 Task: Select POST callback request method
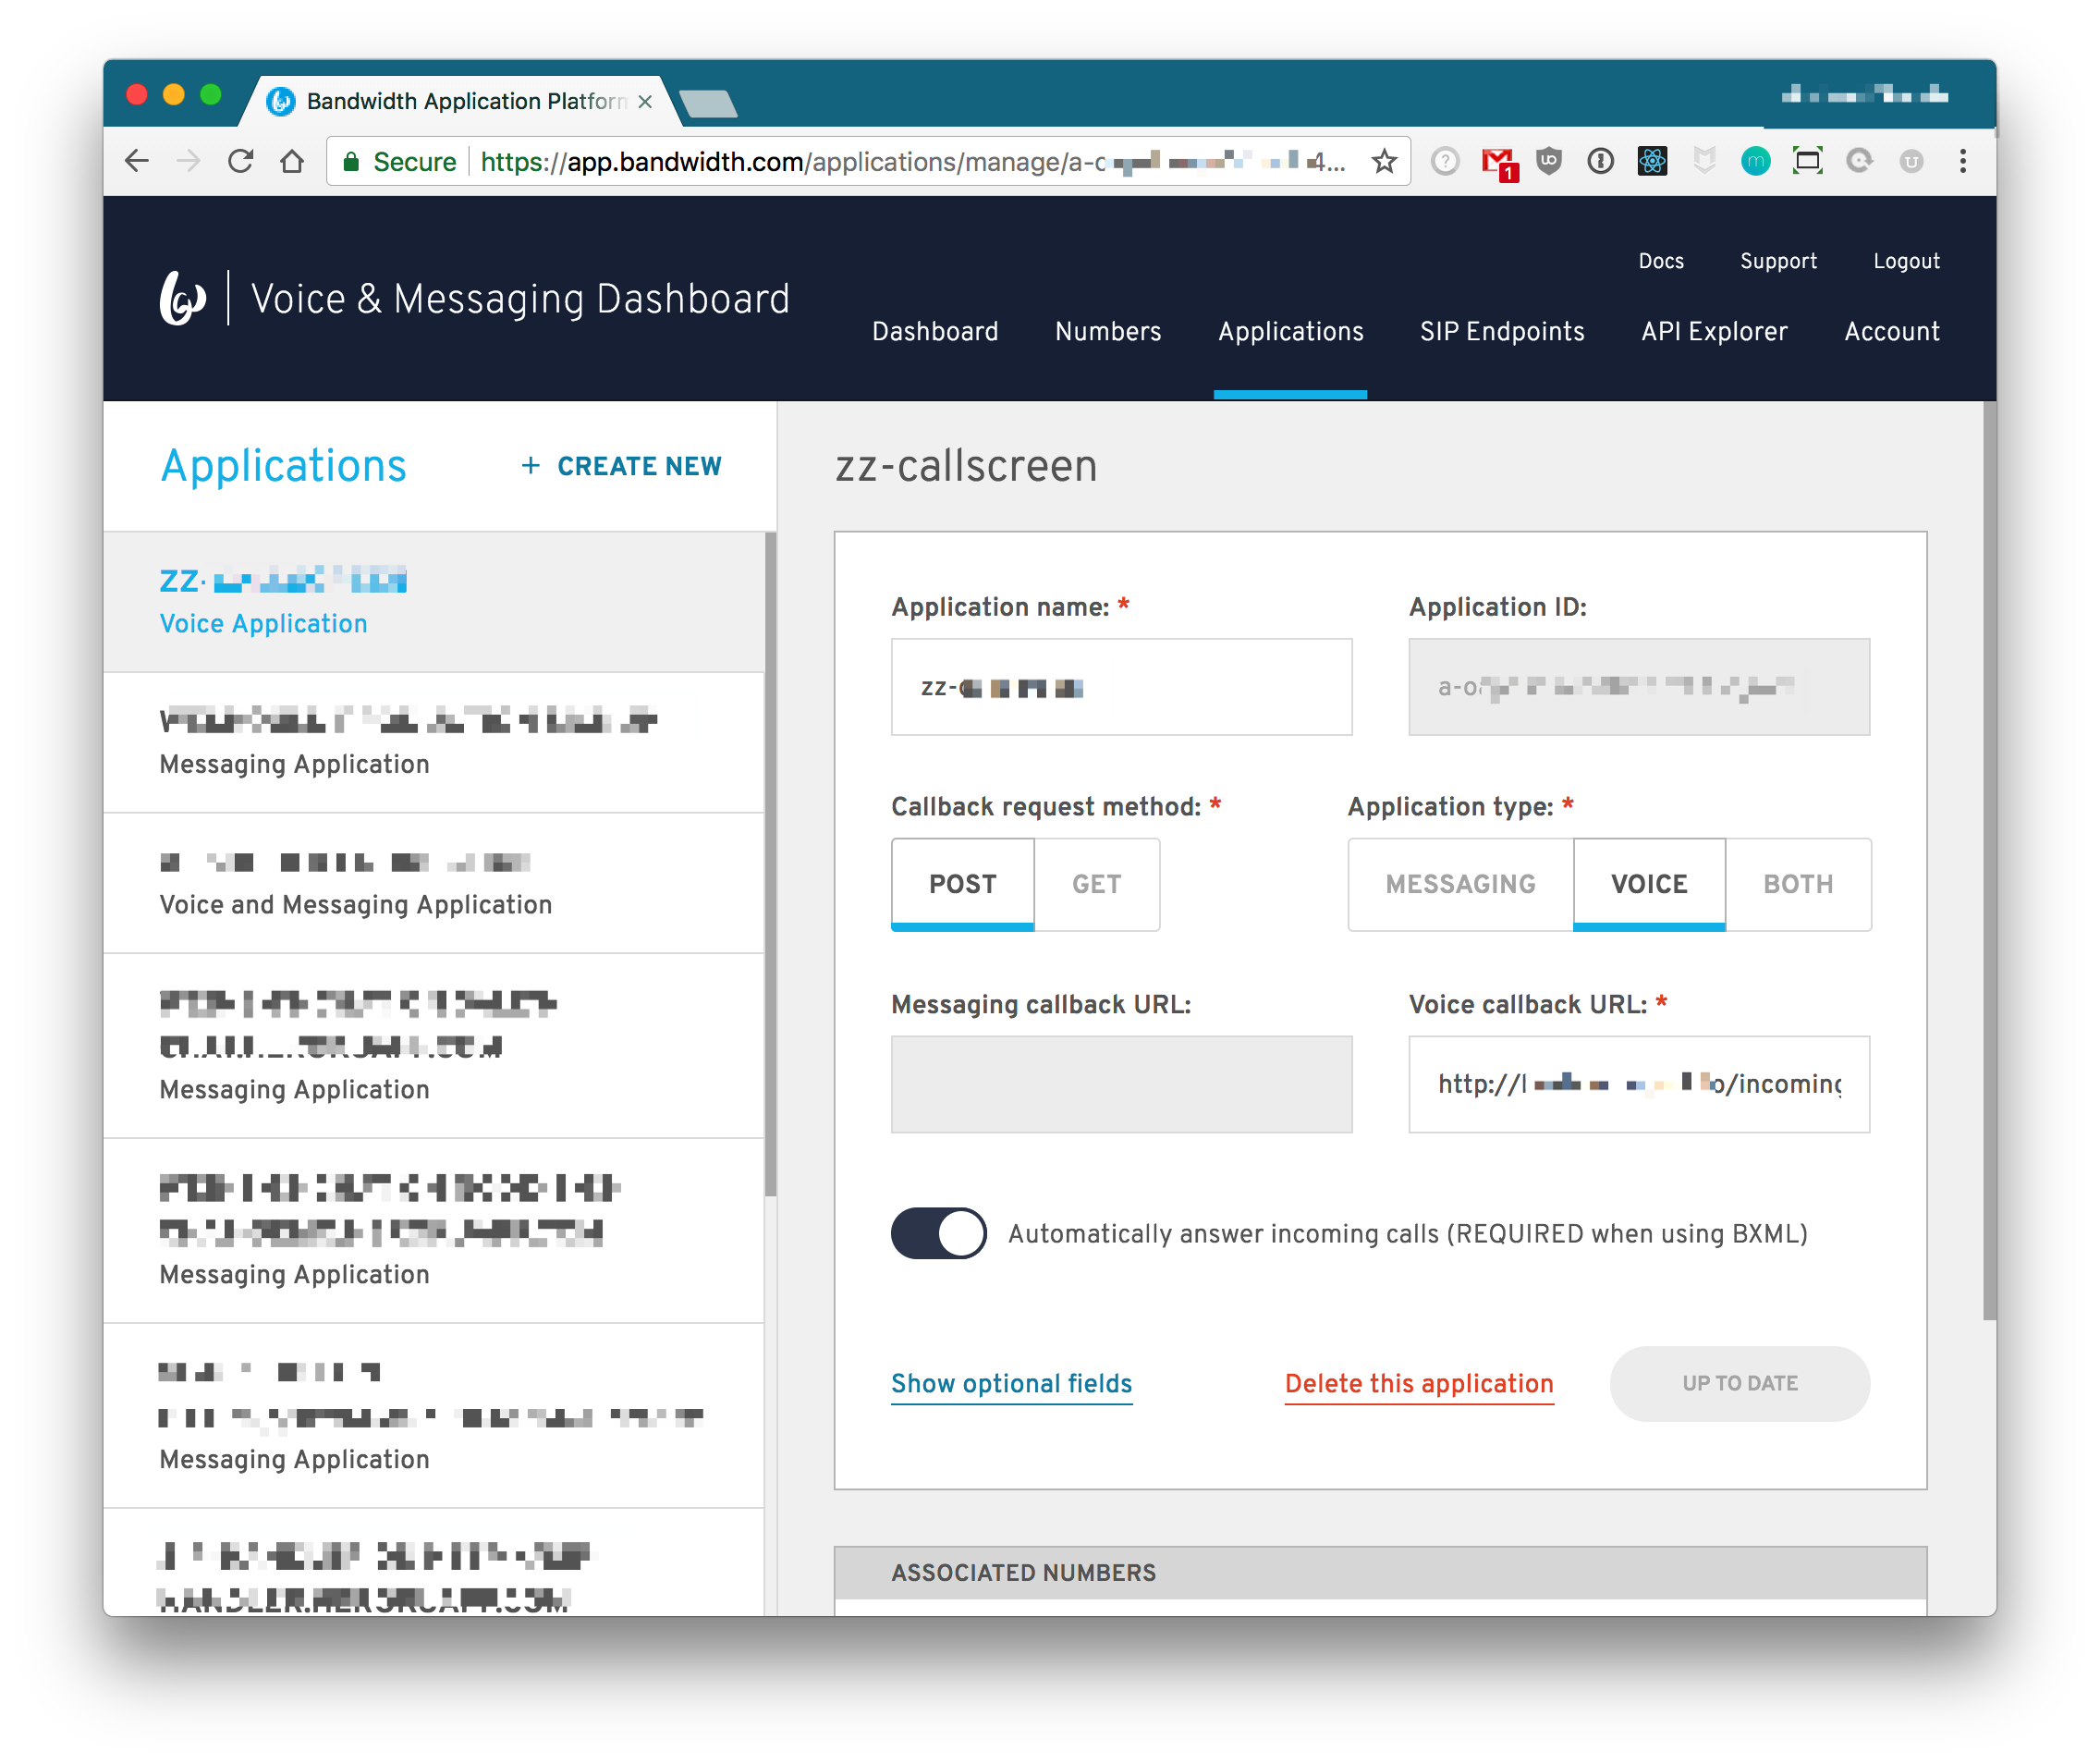962,884
